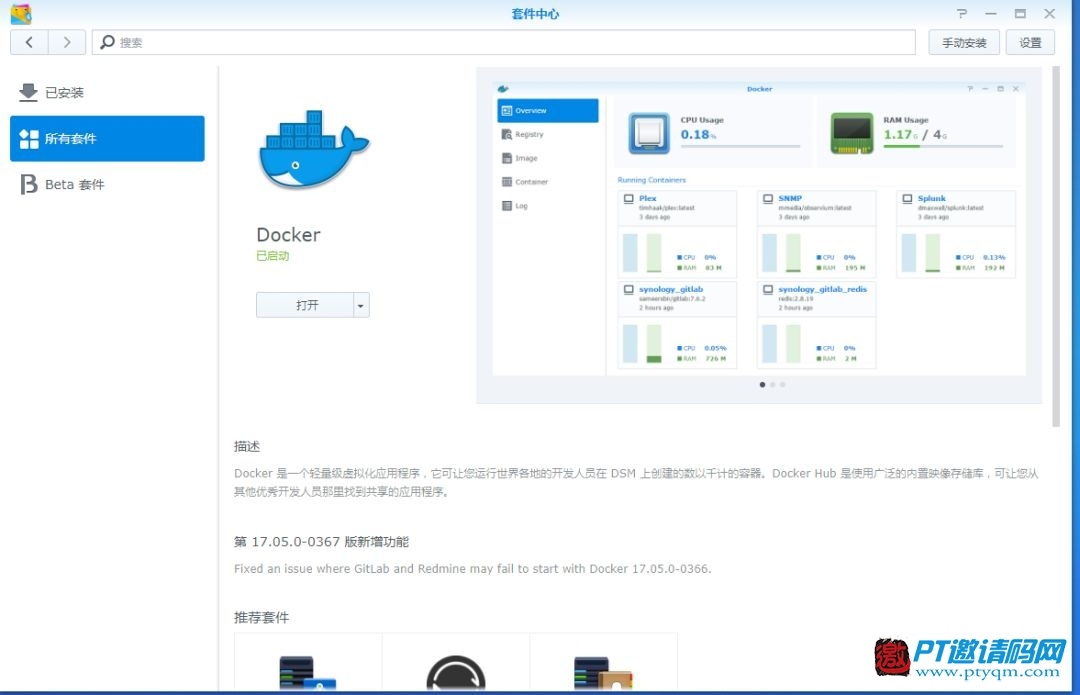Select the second screenshot carousel dot

773,384
